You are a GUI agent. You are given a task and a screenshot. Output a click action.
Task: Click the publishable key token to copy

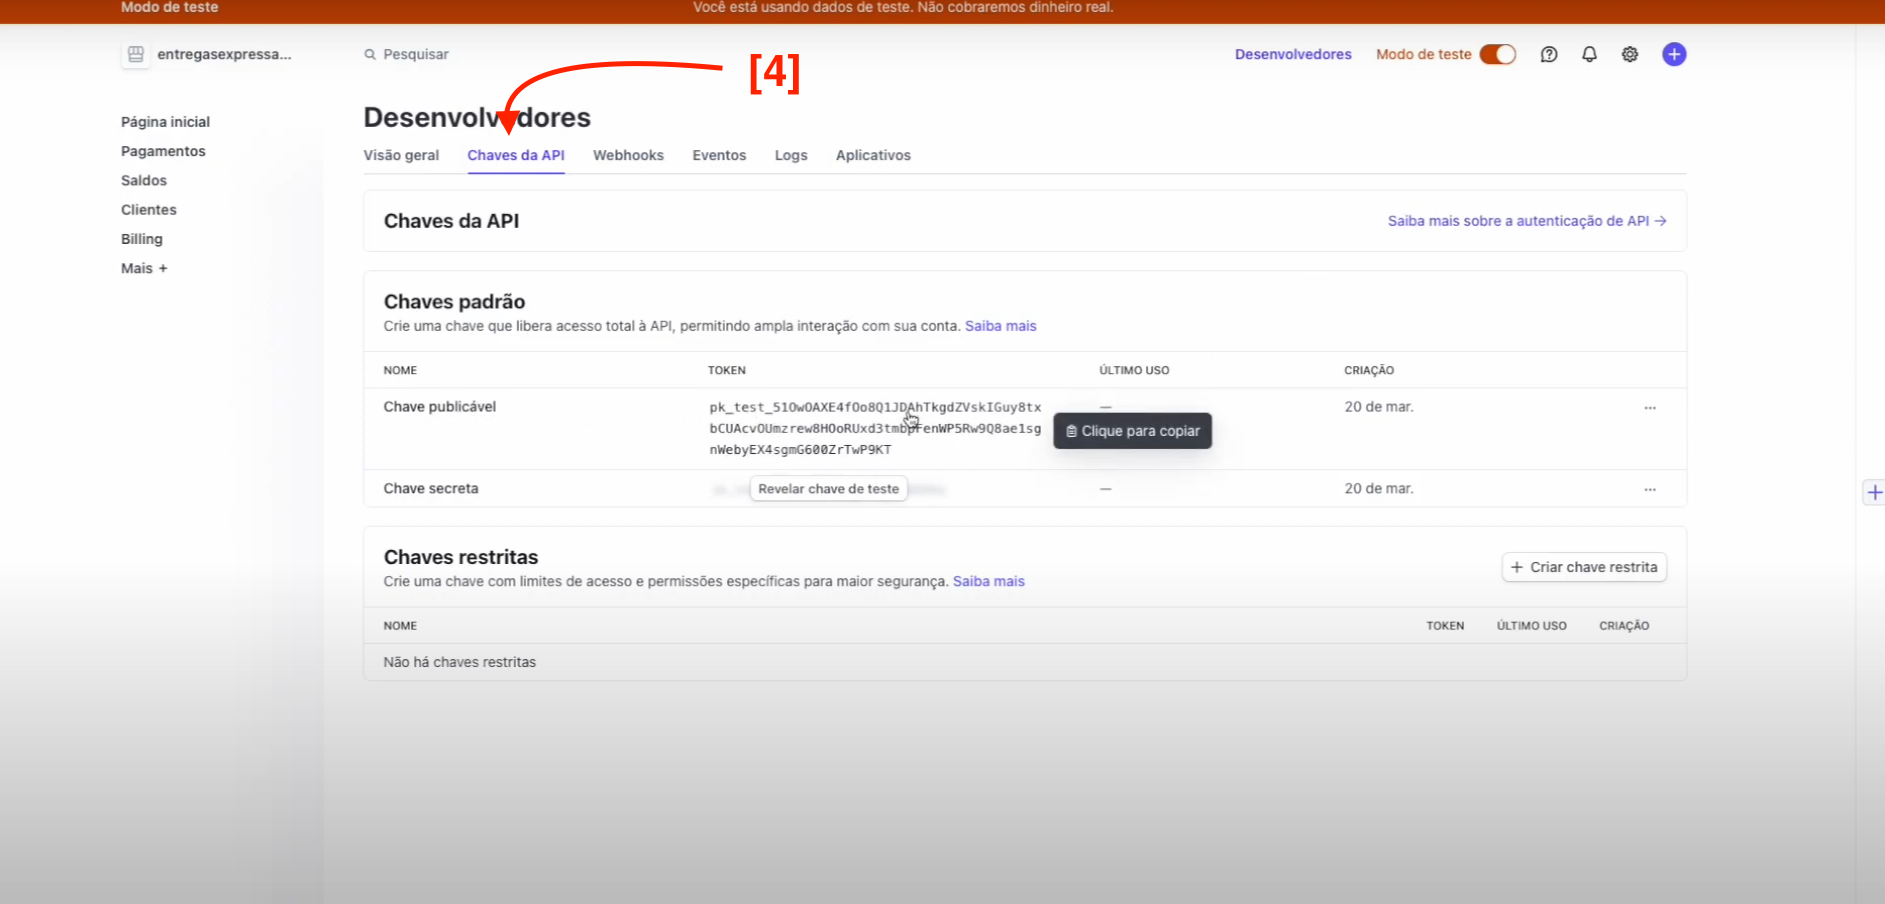[875, 428]
